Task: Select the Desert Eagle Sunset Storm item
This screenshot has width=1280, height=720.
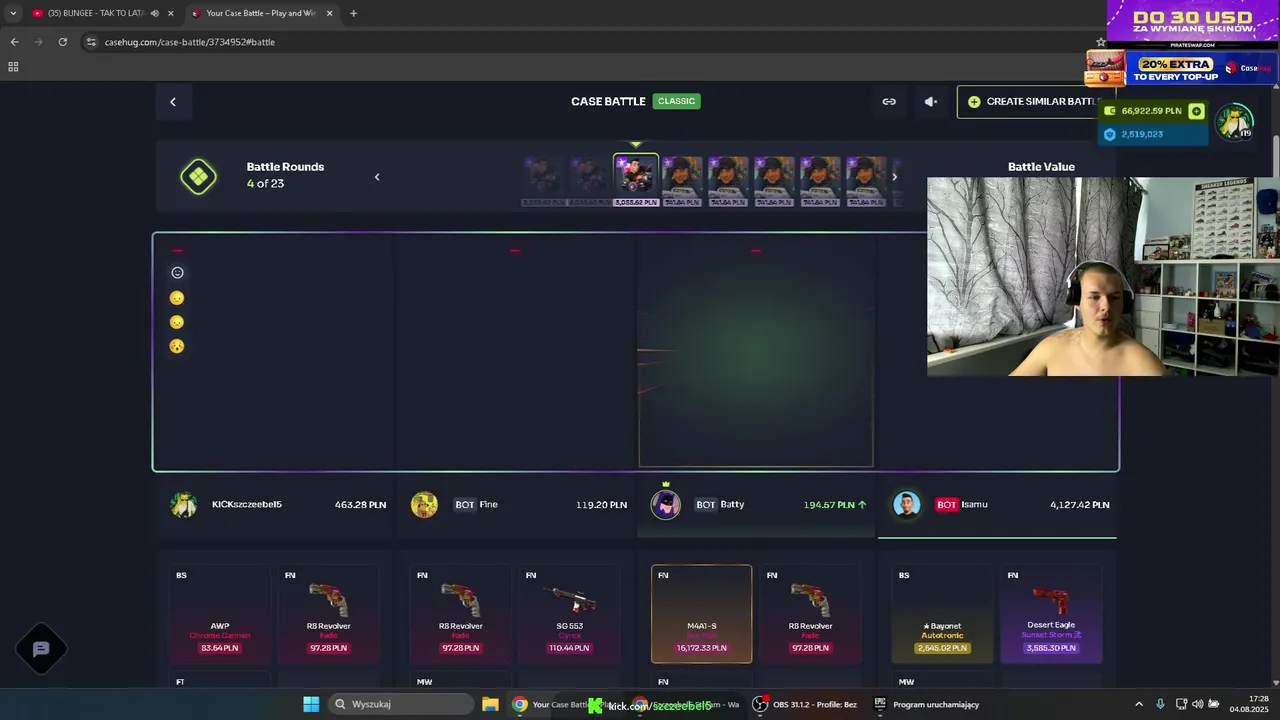Action: (x=1051, y=614)
